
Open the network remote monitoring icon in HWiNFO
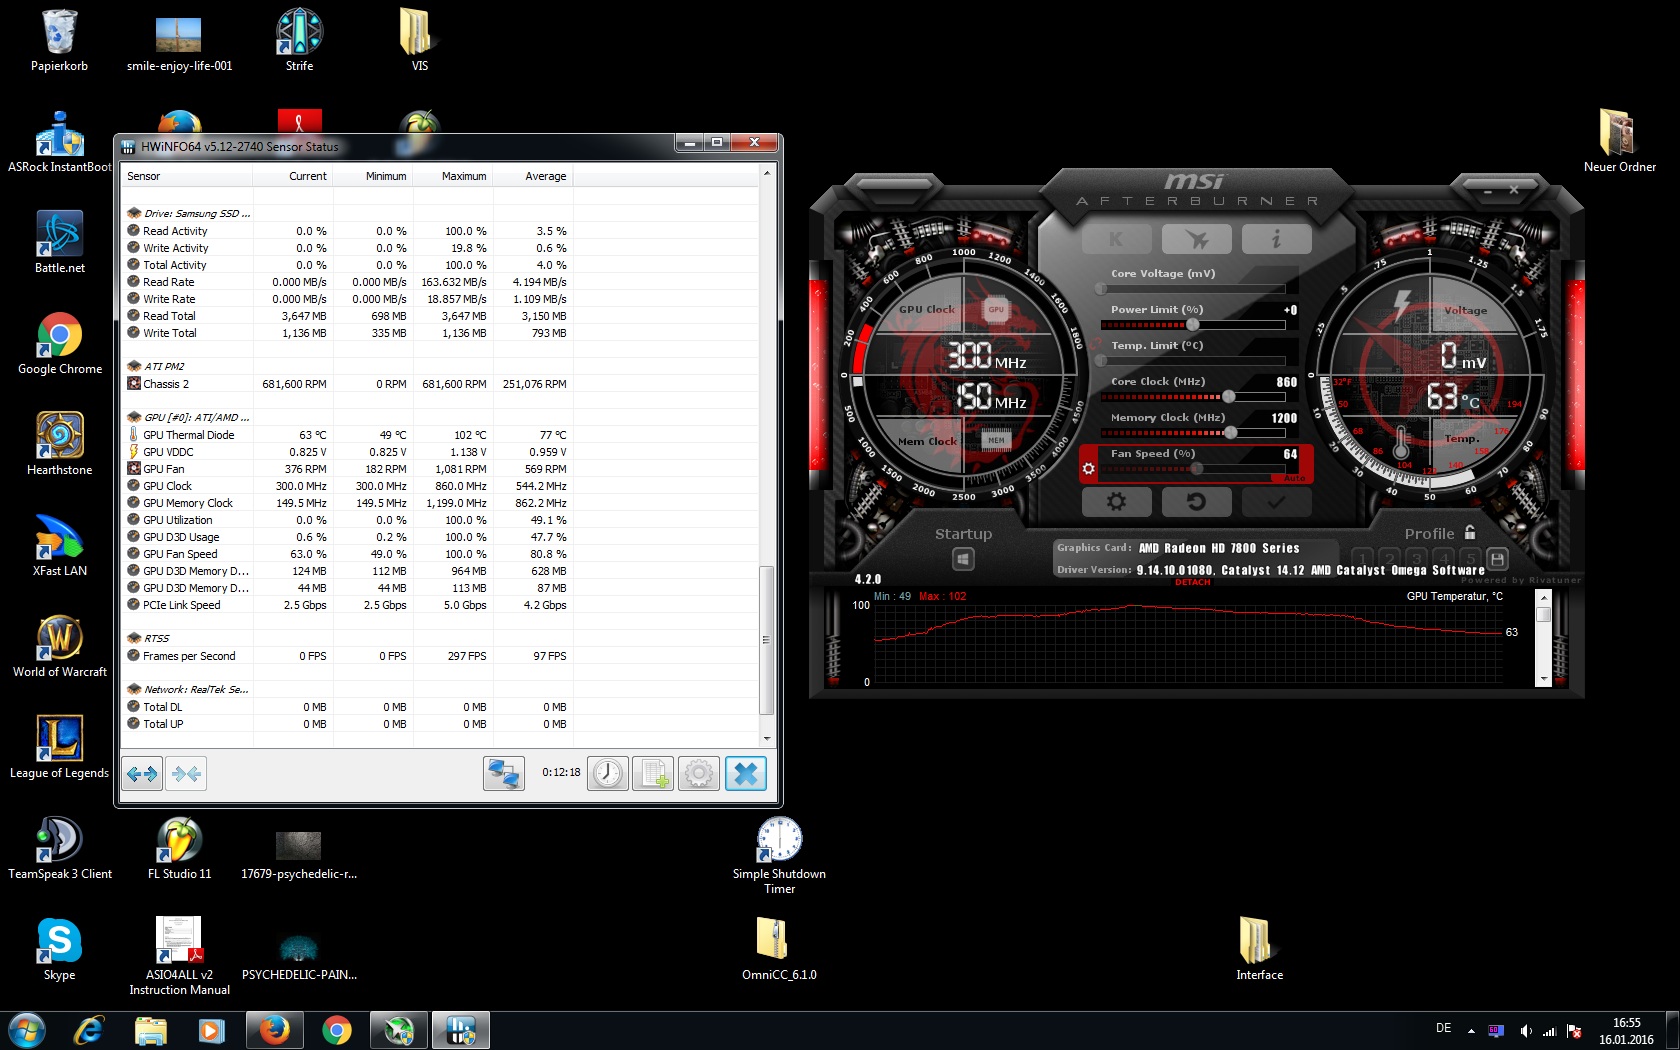click(503, 773)
